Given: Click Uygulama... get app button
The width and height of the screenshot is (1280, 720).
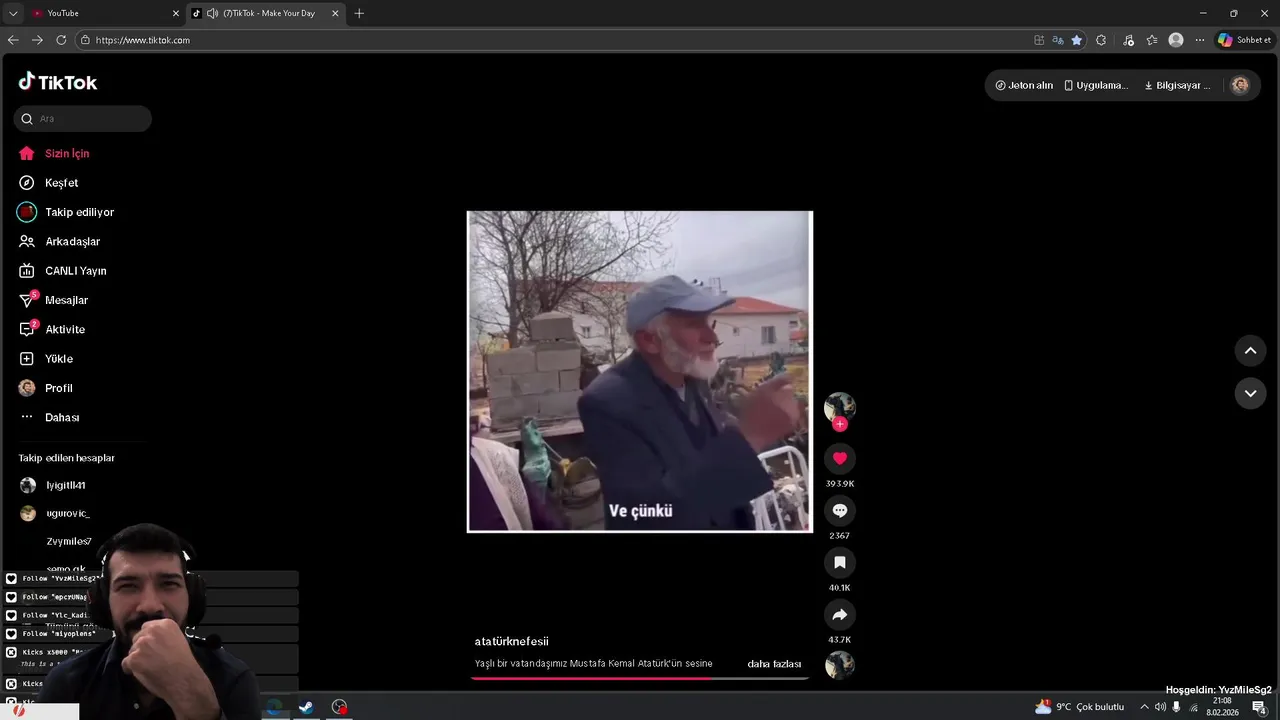Looking at the screenshot, I should click(x=1096, y=85).
